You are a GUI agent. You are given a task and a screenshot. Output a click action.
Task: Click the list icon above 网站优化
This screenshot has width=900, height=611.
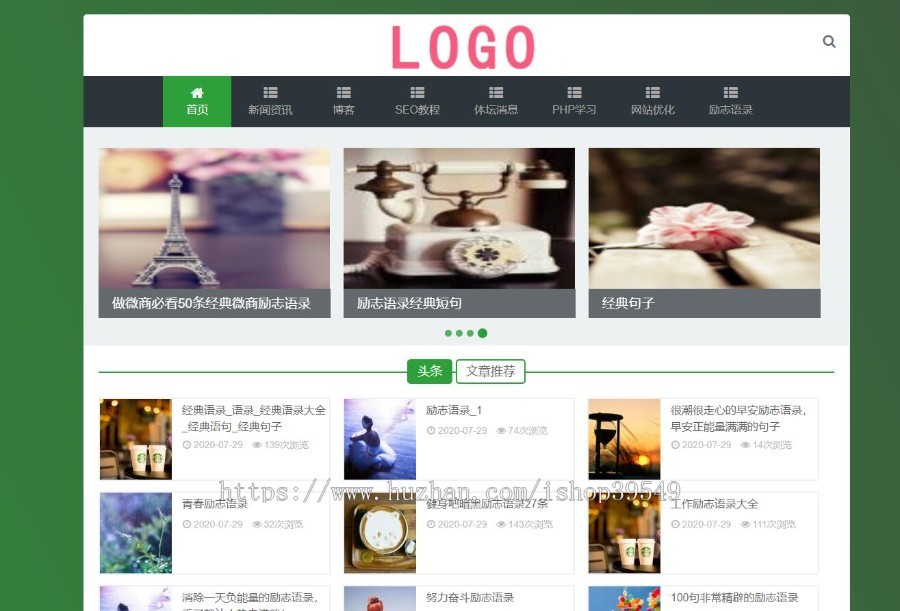[653, 92]
